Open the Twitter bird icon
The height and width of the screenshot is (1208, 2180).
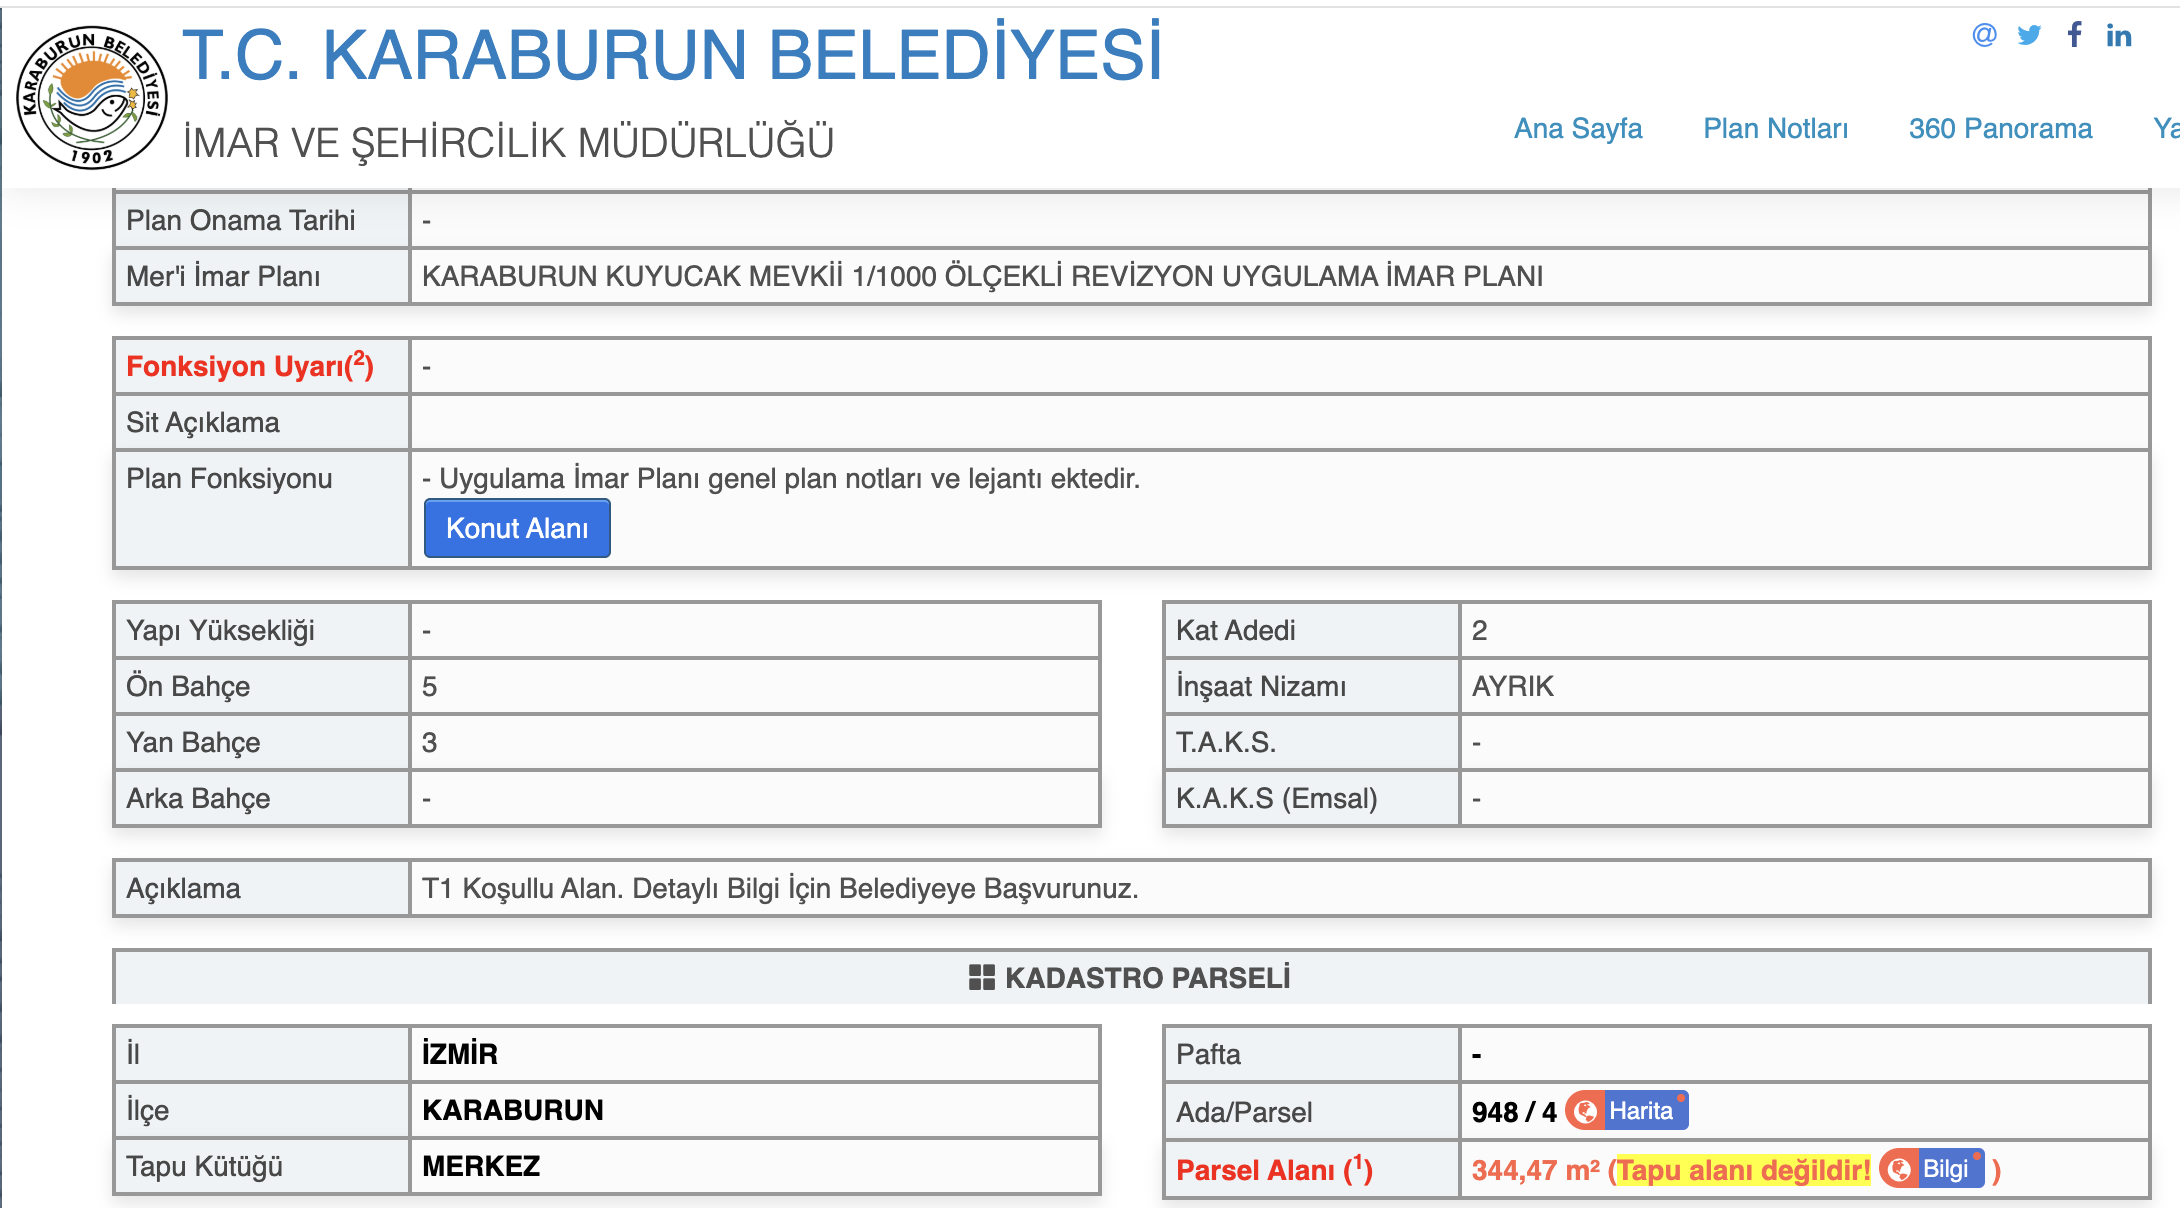(2029, 36)
